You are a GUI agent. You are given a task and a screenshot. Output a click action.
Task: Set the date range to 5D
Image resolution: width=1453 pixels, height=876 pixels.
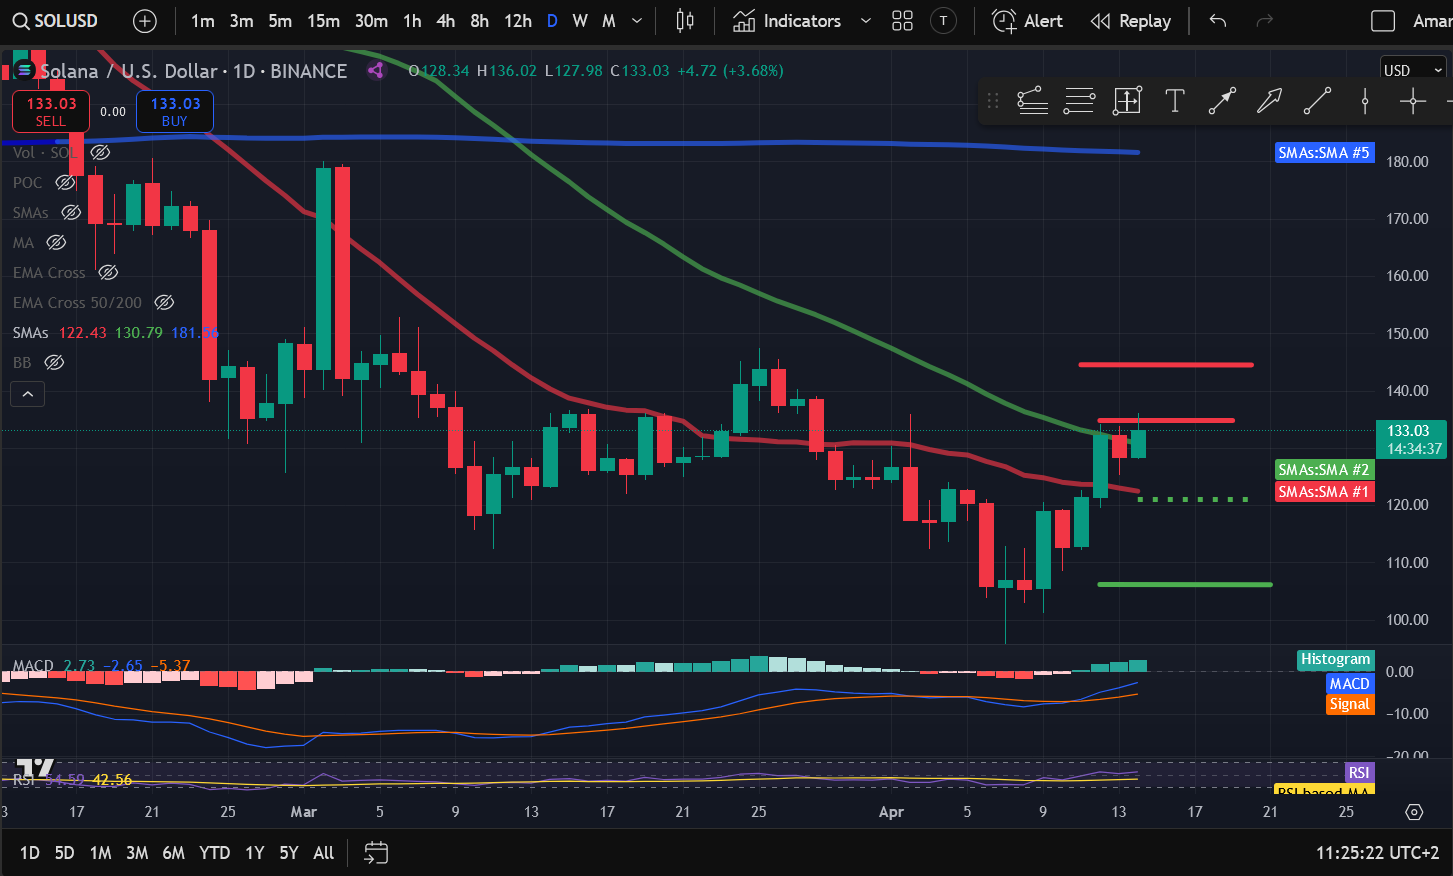coord(64,853)
